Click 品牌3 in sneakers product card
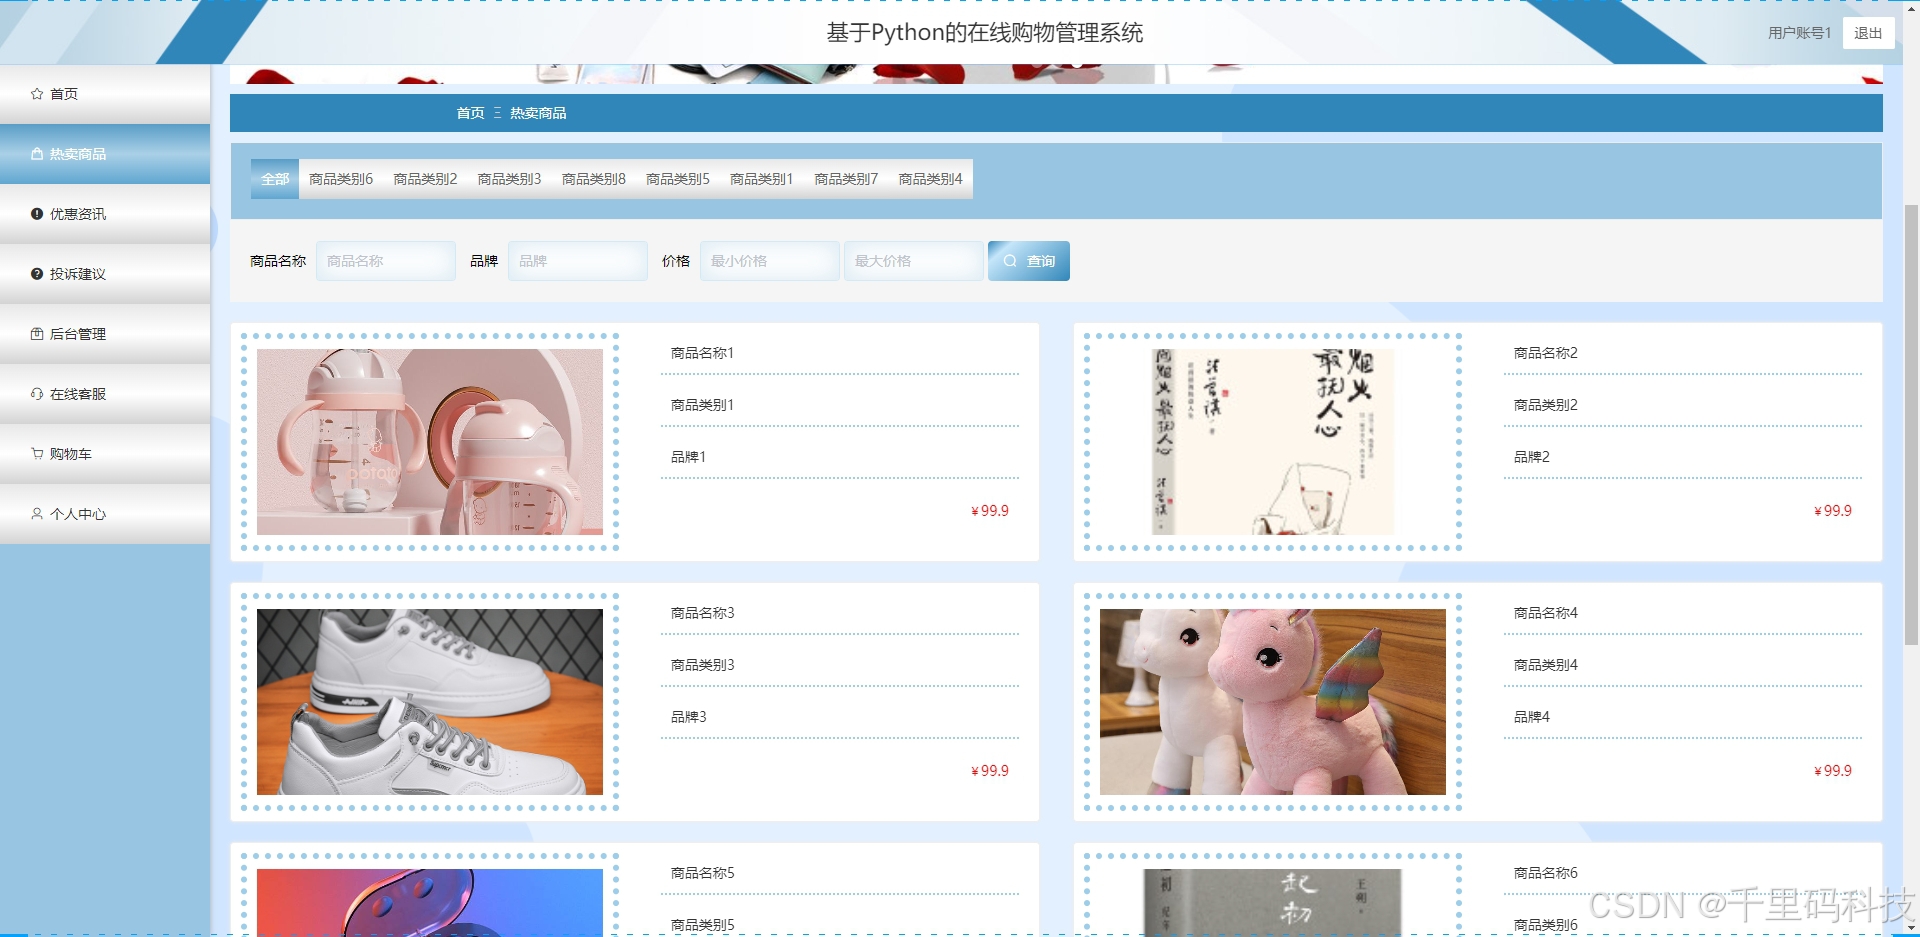The width and height of the screenshot is (1920, 937). point(688,717)
